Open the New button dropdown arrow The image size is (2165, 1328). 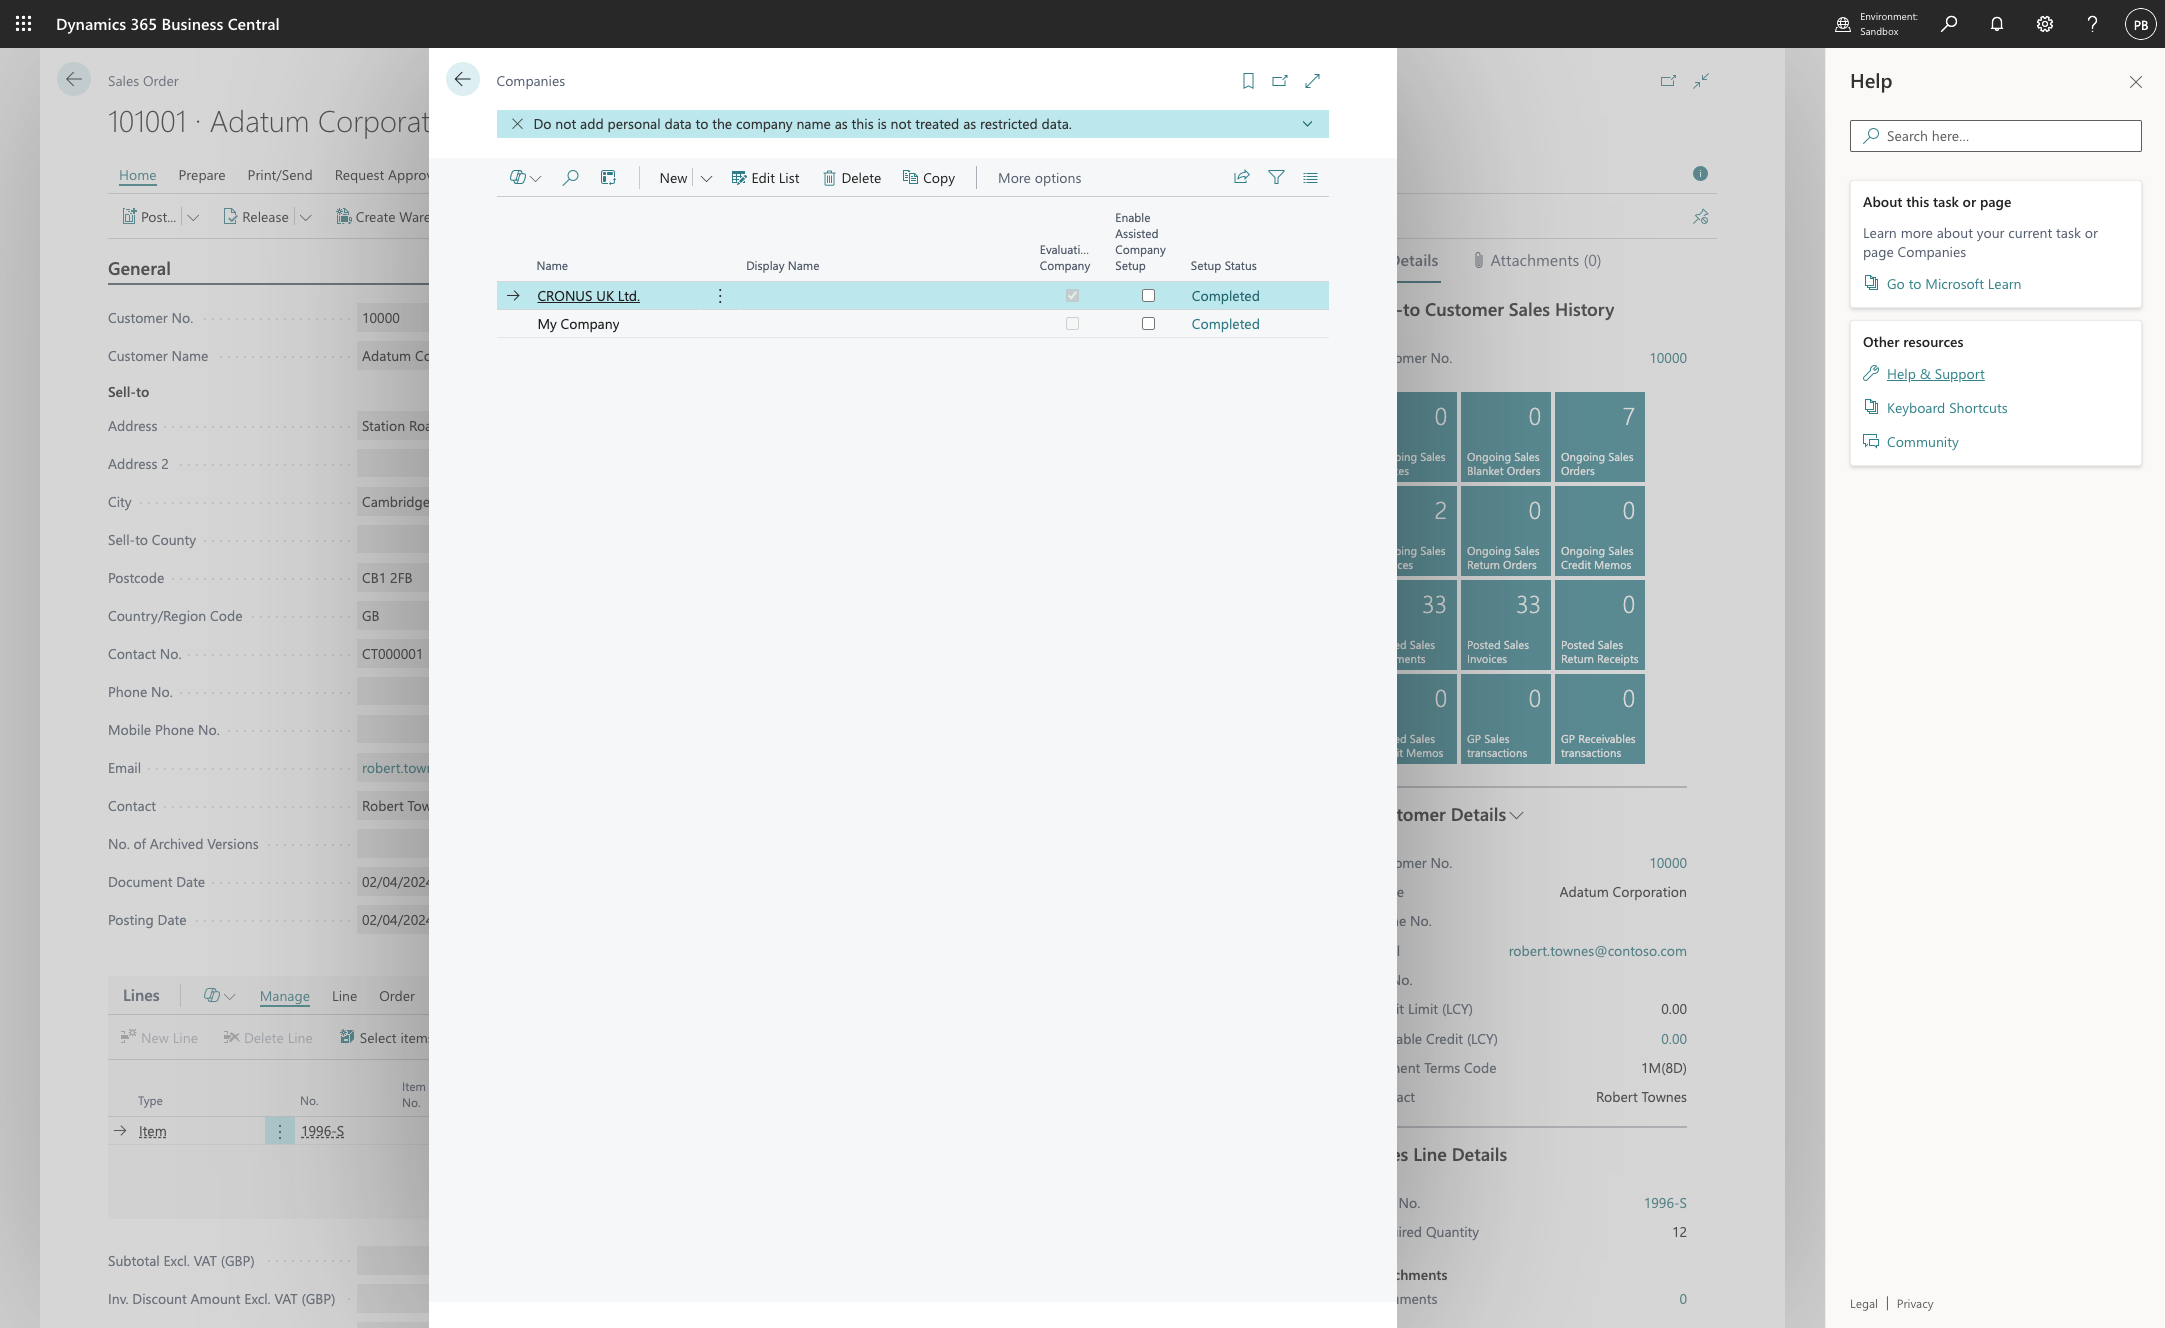[706, 178]
